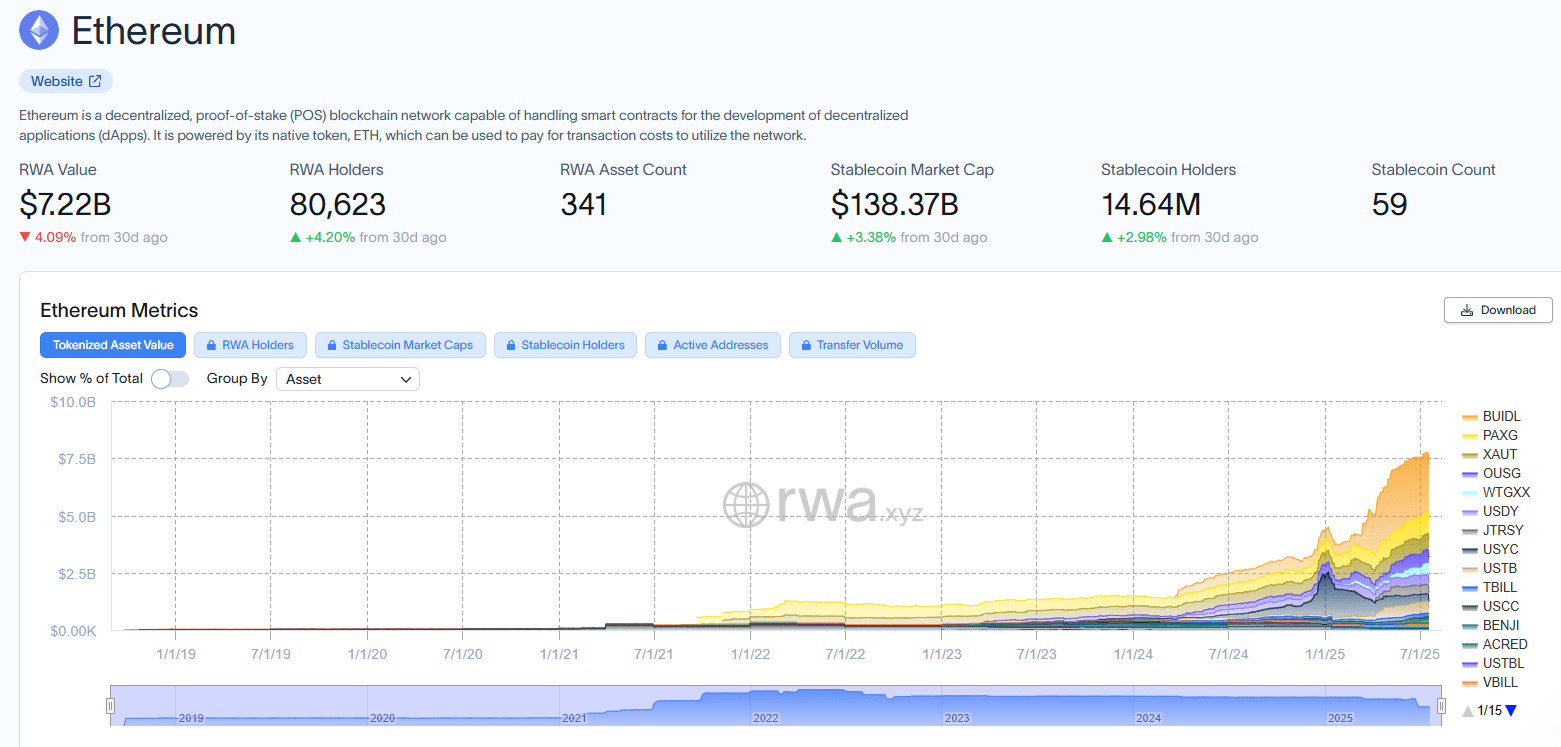Click lock icon on Stablecoin Holders tab
The image size is (1561, 747).
[511, 345]
